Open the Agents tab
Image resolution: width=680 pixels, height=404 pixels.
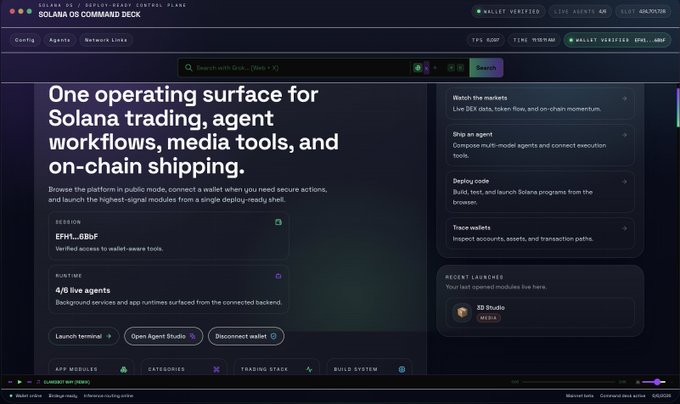60,40
